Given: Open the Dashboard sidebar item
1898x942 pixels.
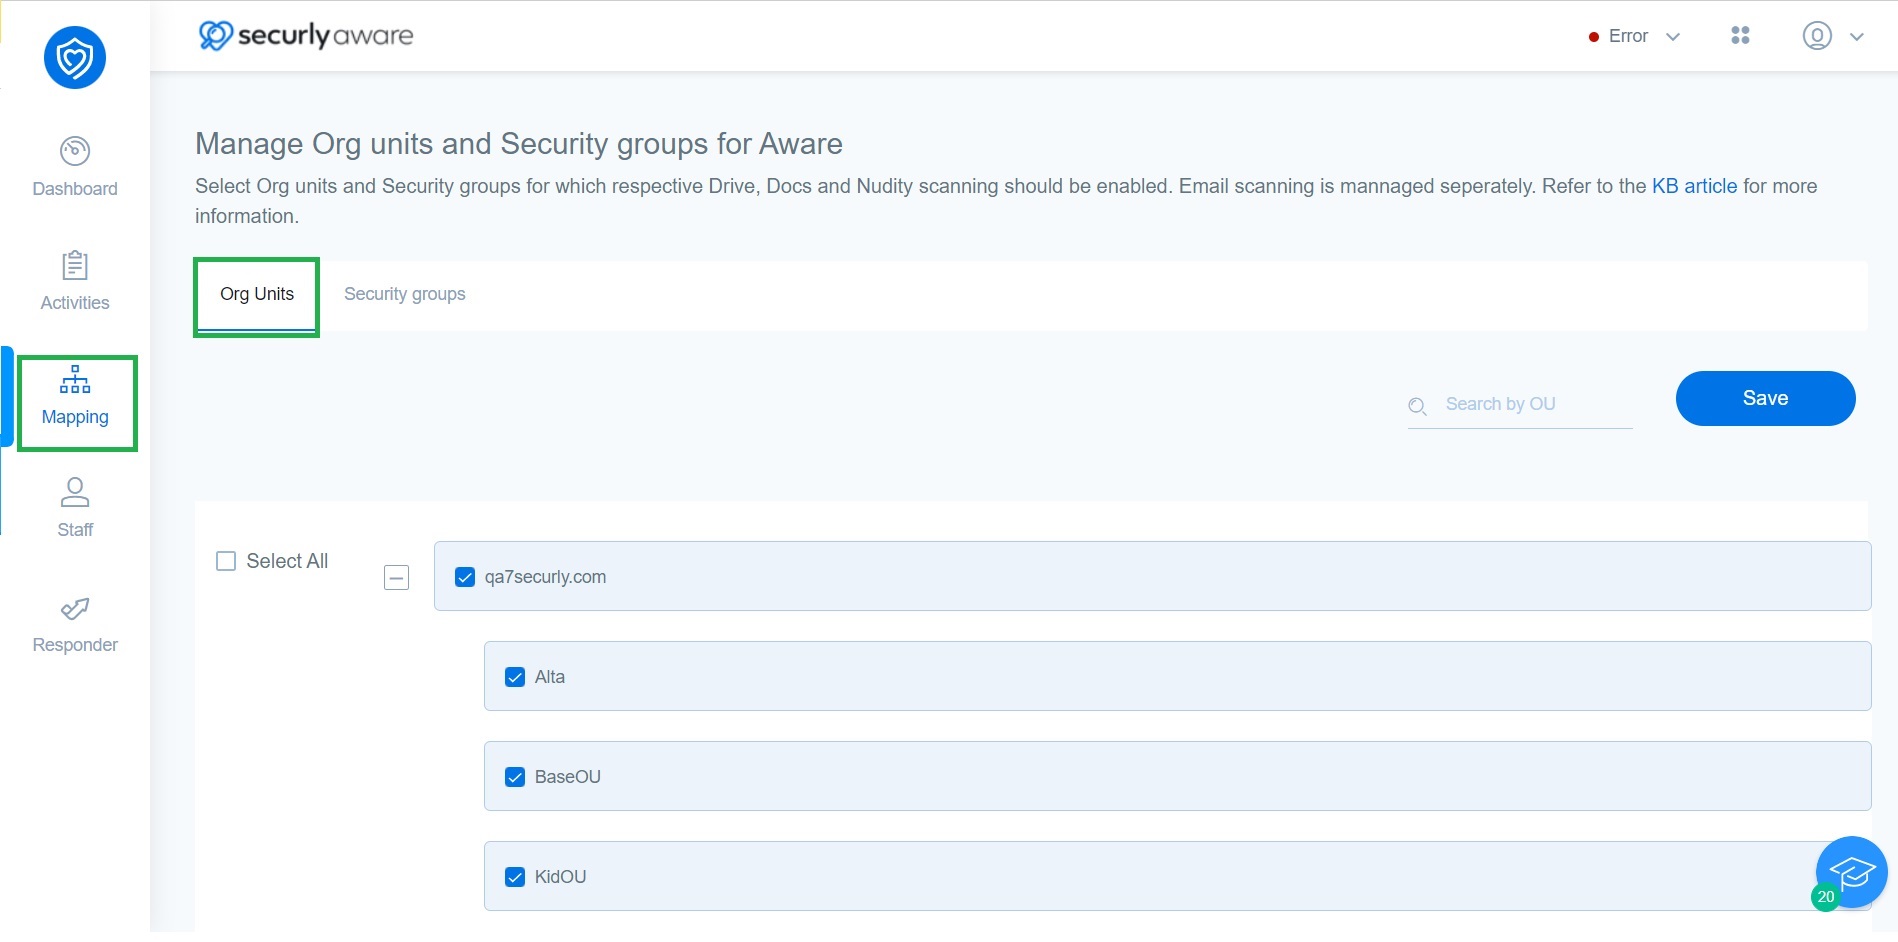Looking at the screenshot, I should [75, 167].
